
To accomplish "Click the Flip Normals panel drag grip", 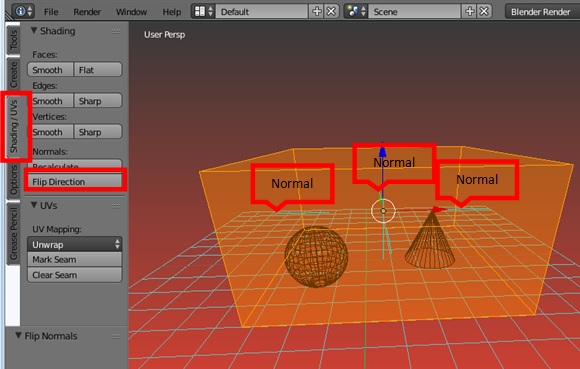I will click(116, 336).
